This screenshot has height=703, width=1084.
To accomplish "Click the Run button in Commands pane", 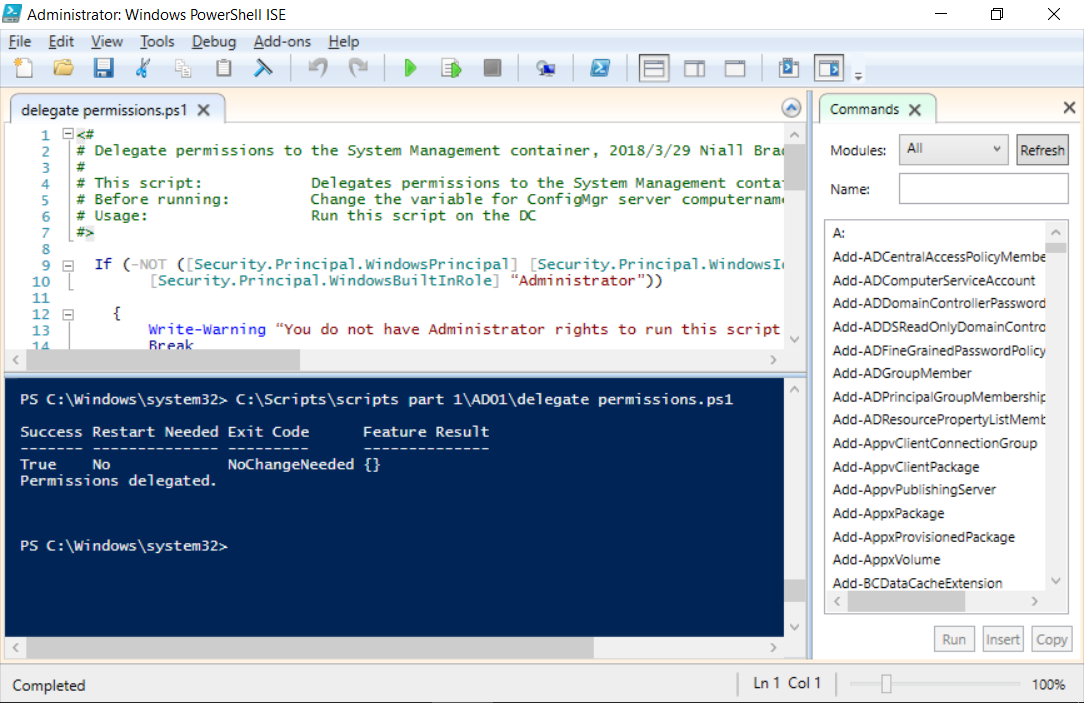I will 954,639.
